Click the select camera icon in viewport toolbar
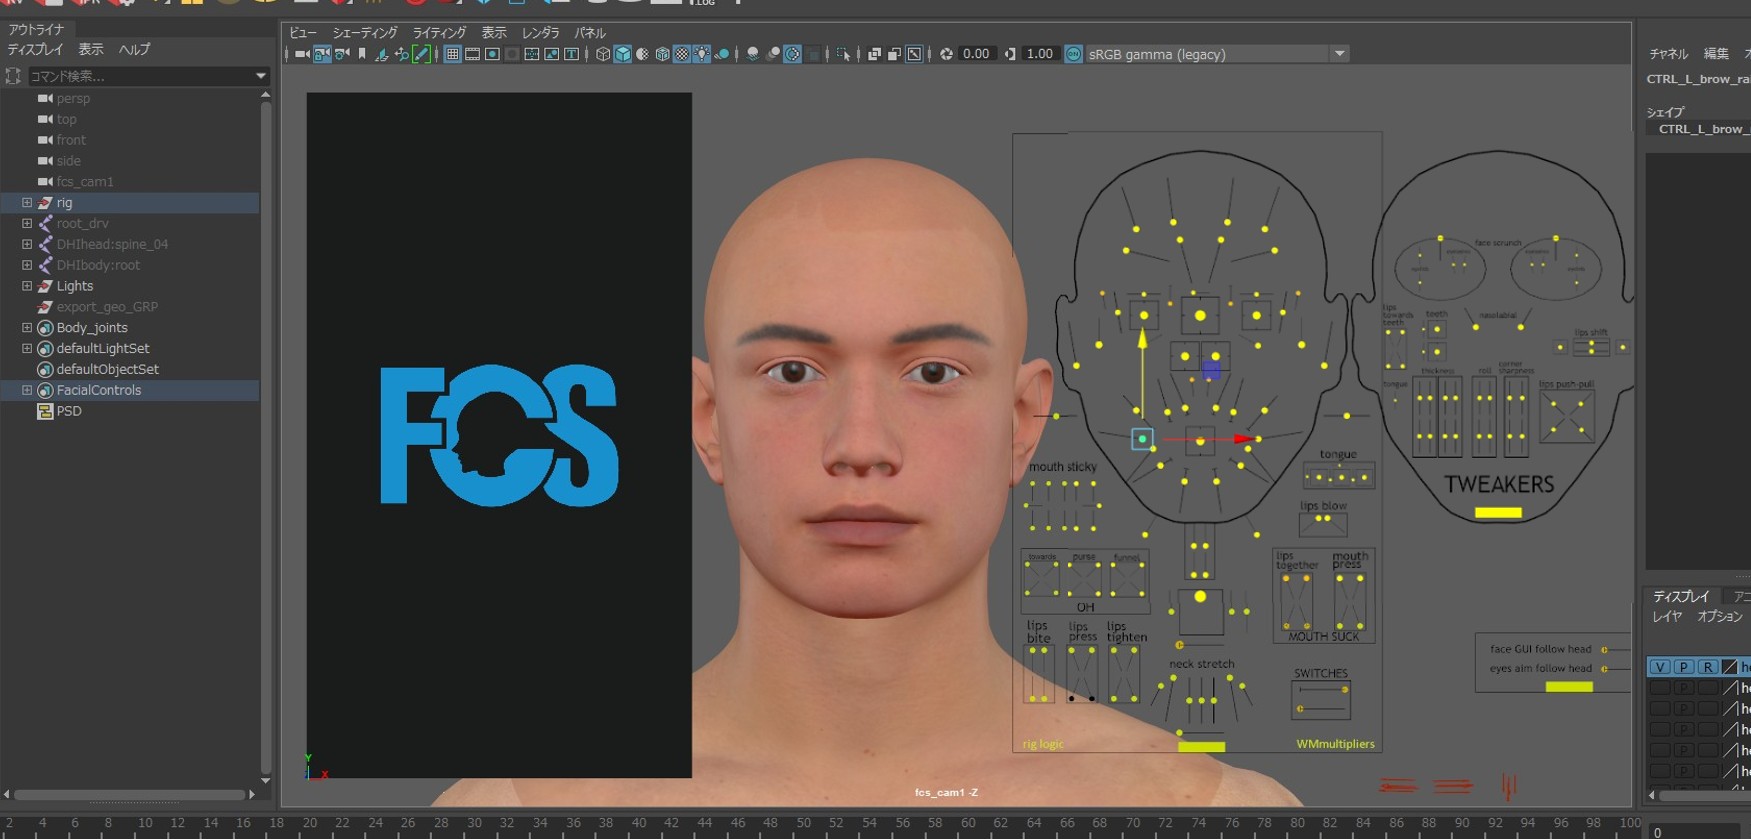Screen dimensions: 1751x839 click(302, 54)
